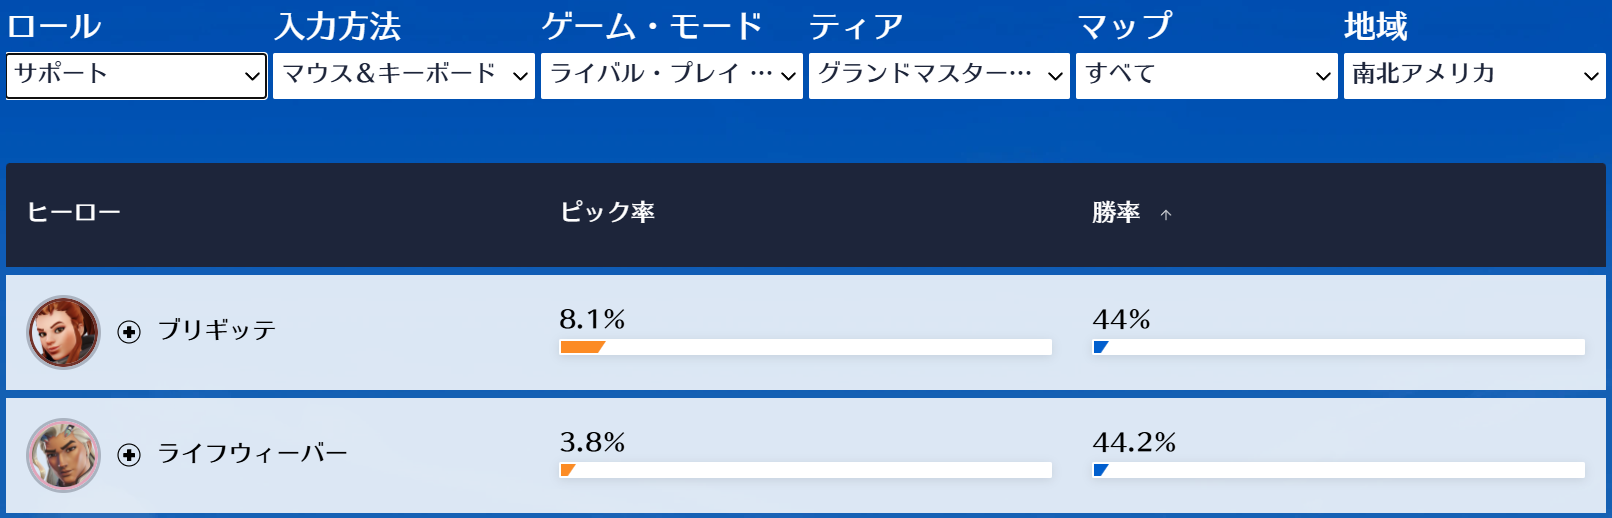Open the ティア dropdown showing グランドマスター

click(x=939, y=76)
